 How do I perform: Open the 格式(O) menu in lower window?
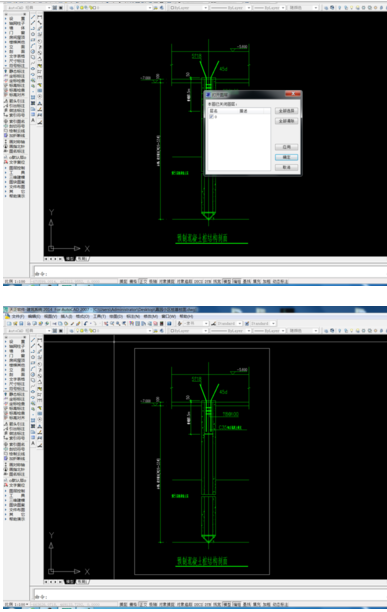click(x=82, y=316)
